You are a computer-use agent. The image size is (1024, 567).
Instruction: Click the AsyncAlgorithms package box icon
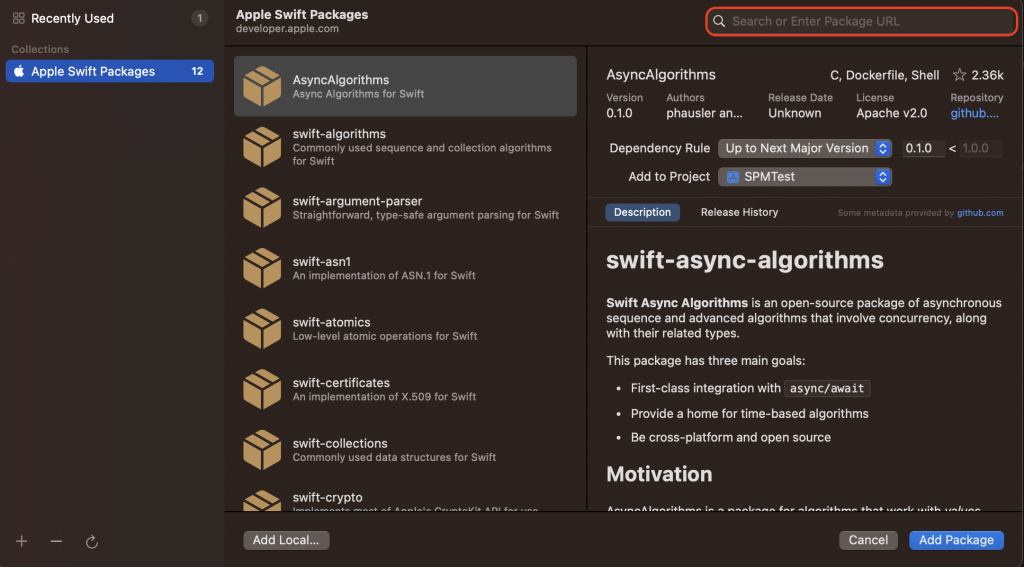(x=262, y=86)
